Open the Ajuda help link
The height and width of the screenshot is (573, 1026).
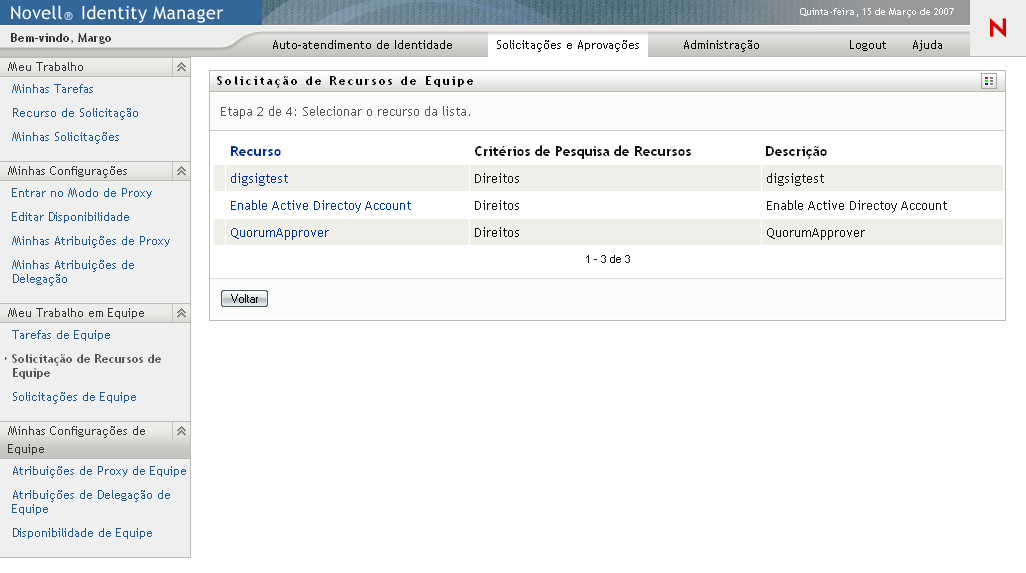(927, 45)
